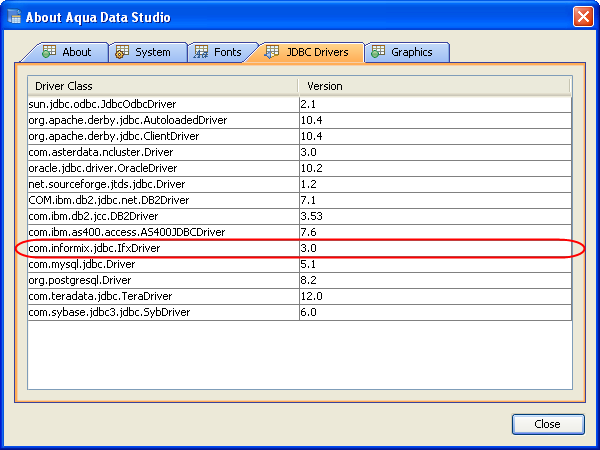This screenshot has width=600, height=450.
Task: Click version 8.2 of the postgresql driver
Action: [308, 280]
